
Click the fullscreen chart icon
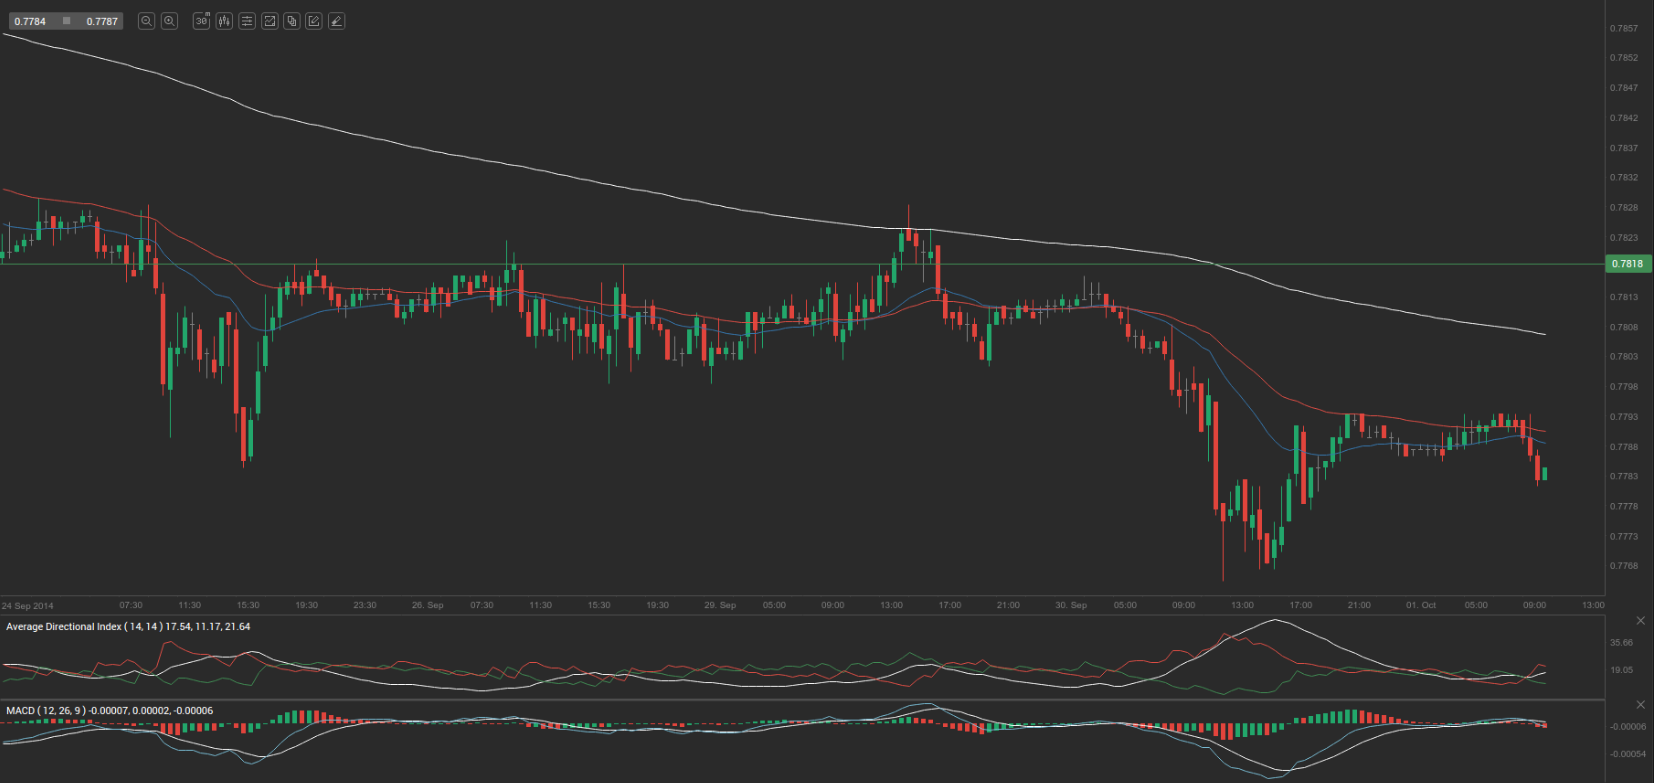pyautogui.click(x=269, y=21)
